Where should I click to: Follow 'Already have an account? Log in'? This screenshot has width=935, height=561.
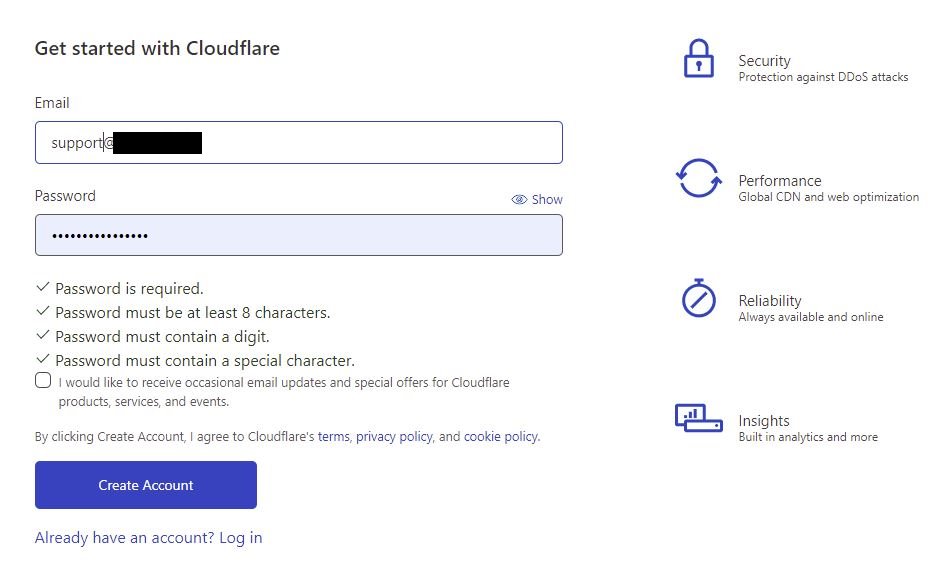pos(148,538)
